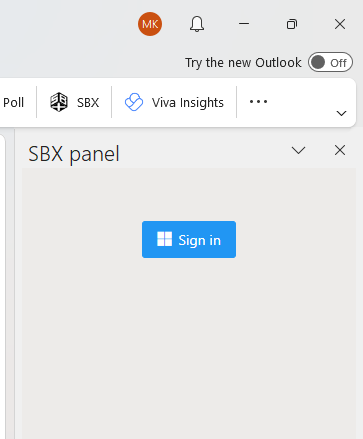Image resolution: width=363 pixels, height=439 pixels.
Task: Open the MK account avatar
Action: coord(150,24)
